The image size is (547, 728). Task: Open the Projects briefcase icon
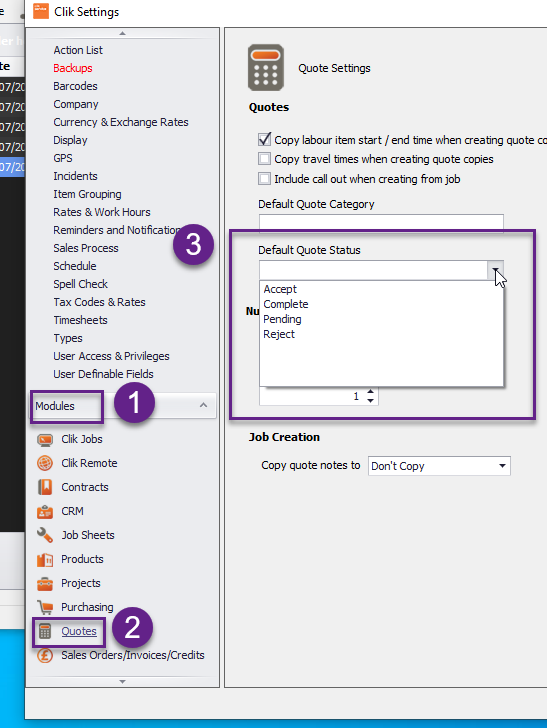tap(45, 584)
